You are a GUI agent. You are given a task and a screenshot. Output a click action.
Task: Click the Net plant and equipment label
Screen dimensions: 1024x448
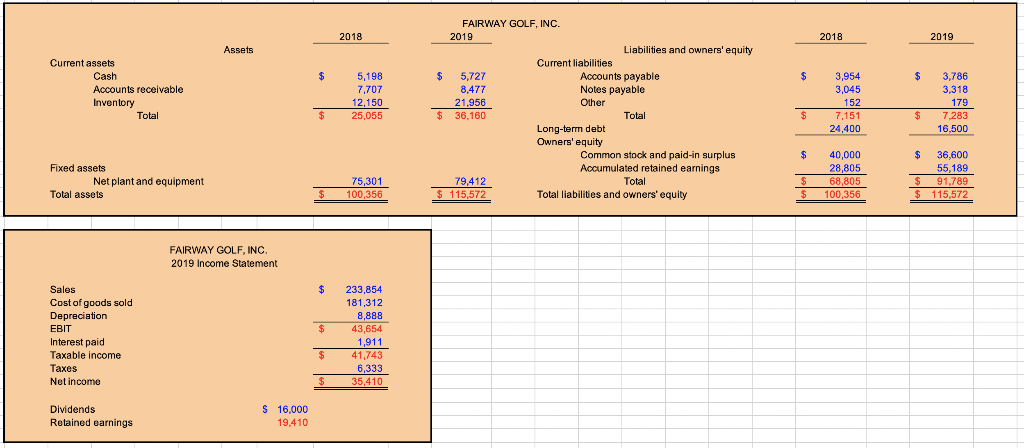coord(148,181)
